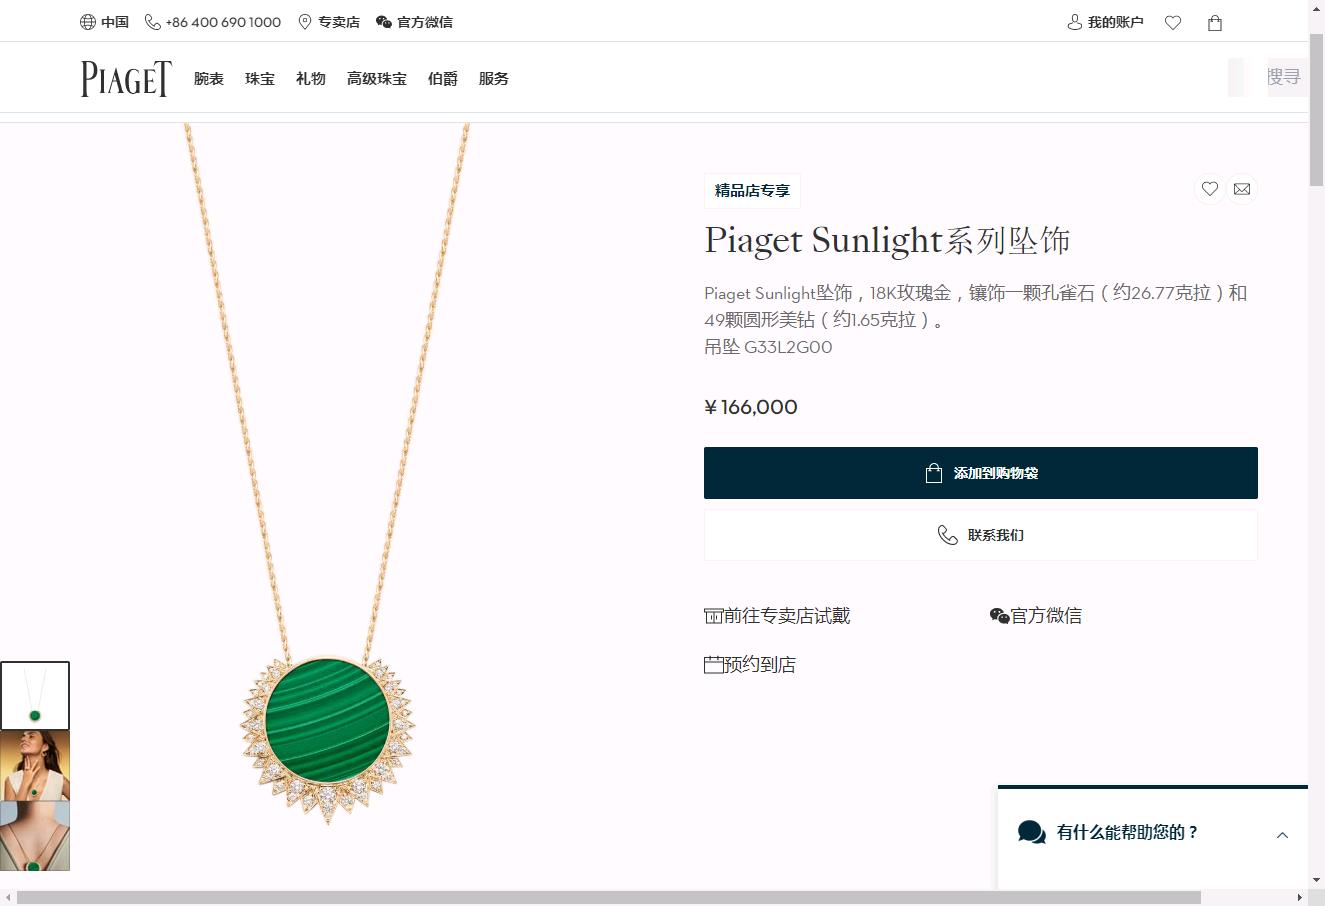This screenshot has height=906, width=1325.
Task: Click 预约到店 link
Action: [x=750, y=665]
